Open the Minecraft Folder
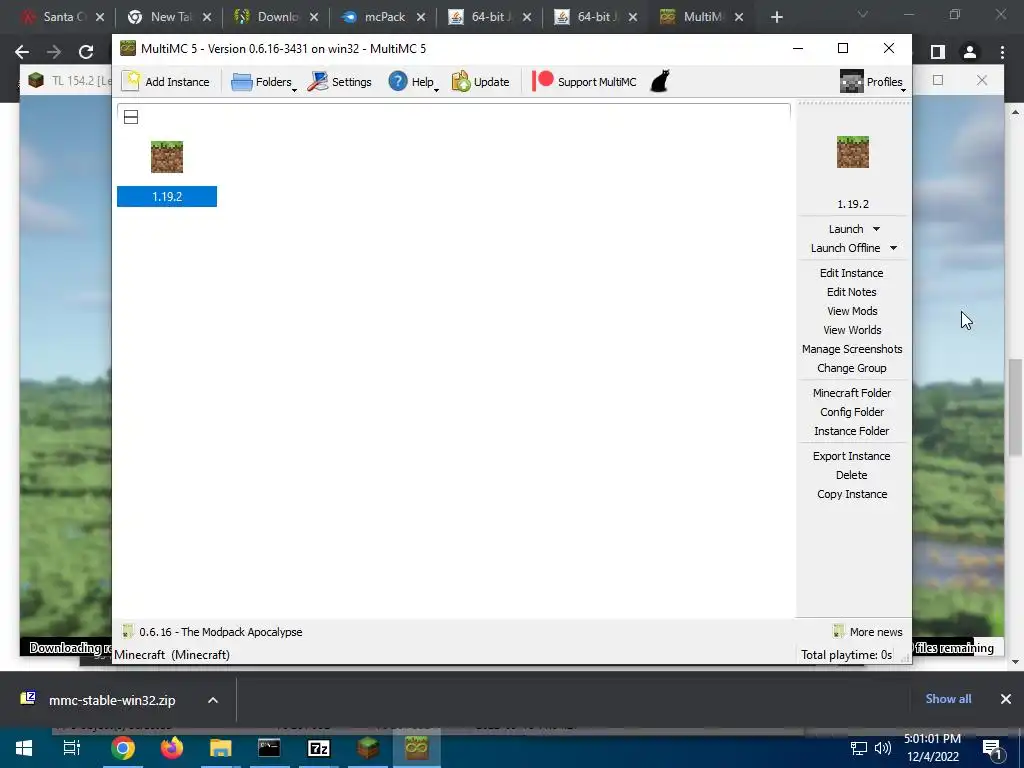The width and height of the screenshot is (1024, 768). (x=852, y=392)
